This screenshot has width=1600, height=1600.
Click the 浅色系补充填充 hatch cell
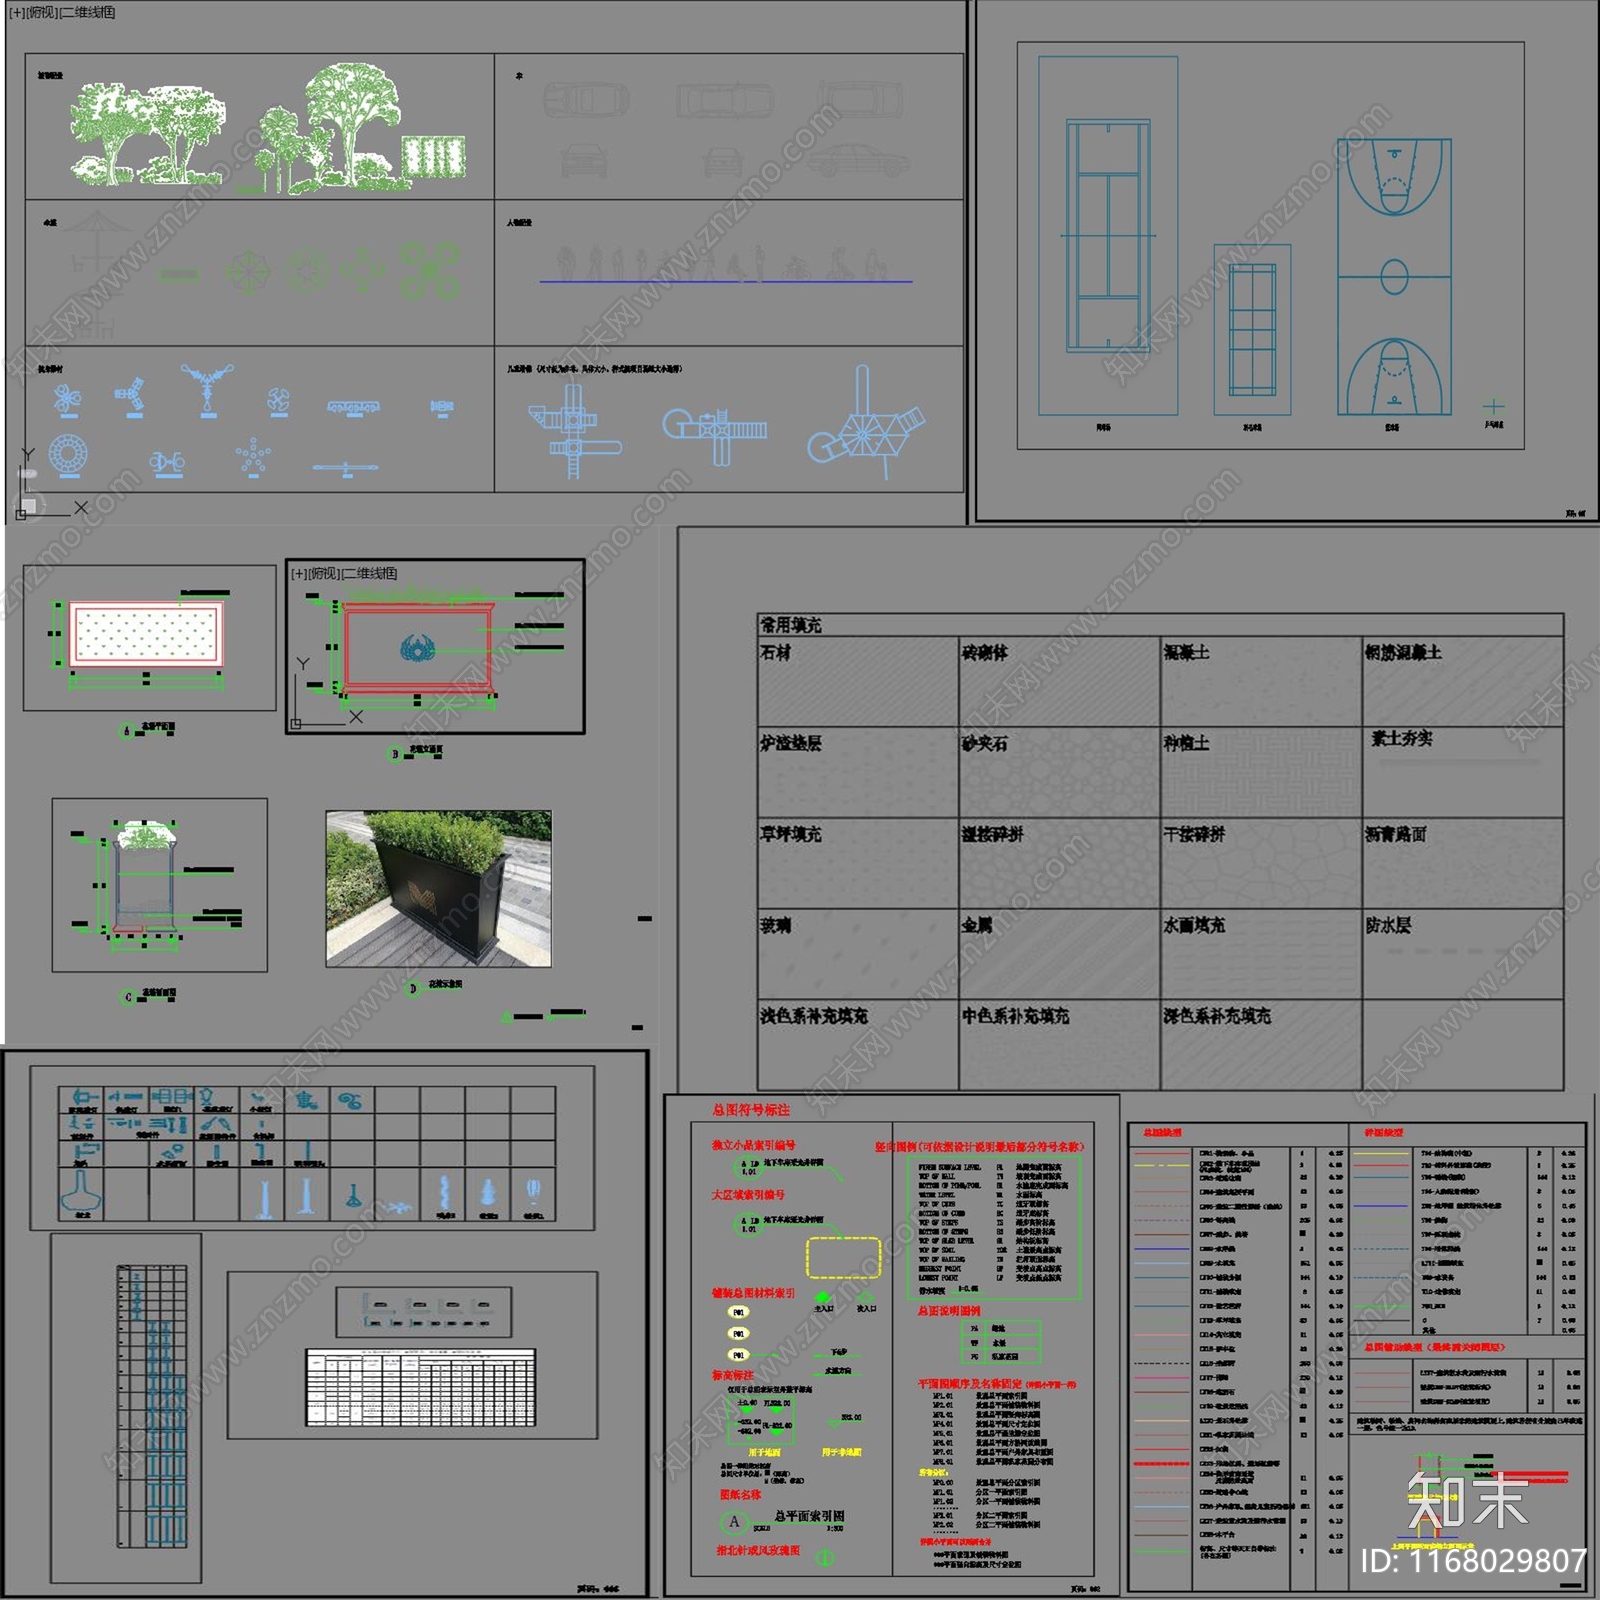point(858,1044)
